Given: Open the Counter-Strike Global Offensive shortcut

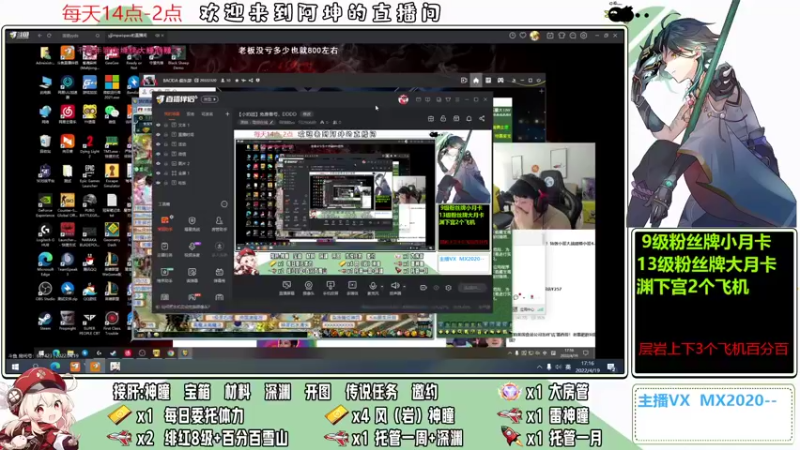Looking at the screenshot, I should coord(67,203).
